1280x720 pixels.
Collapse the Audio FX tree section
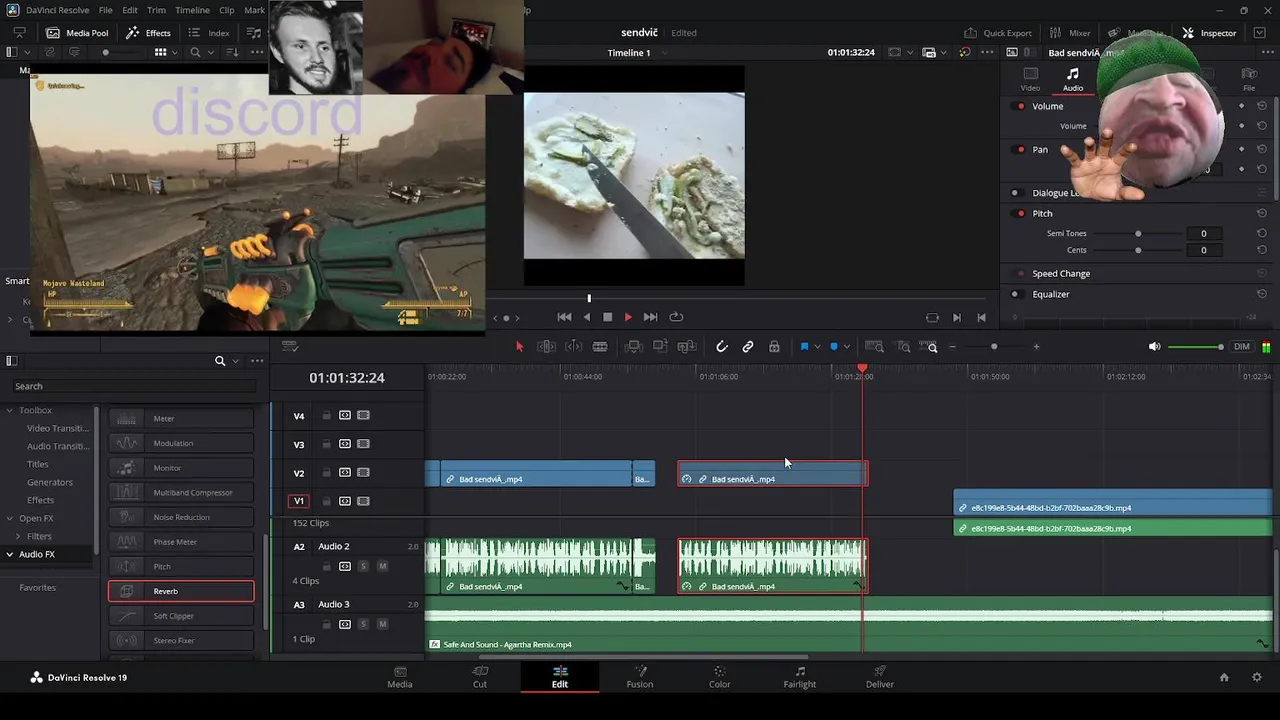(10, 554)
